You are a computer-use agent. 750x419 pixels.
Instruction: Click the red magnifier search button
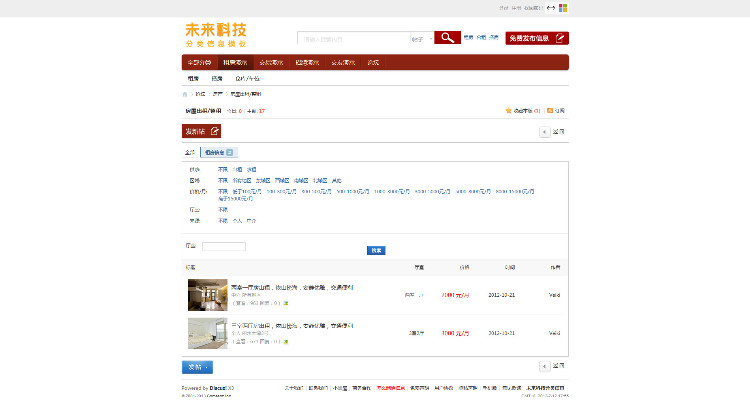(x=447, y=38)
